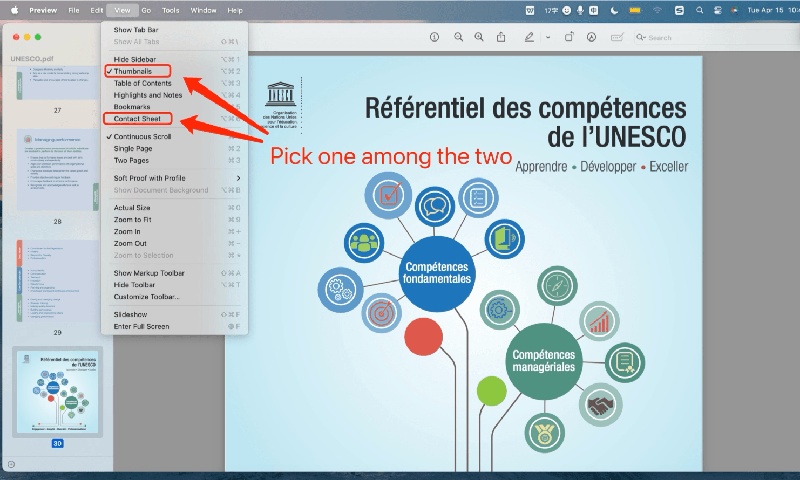The image size is (800, 480).
Task: Click the UNESCO.pdf sidebar title
Action: 32,59
